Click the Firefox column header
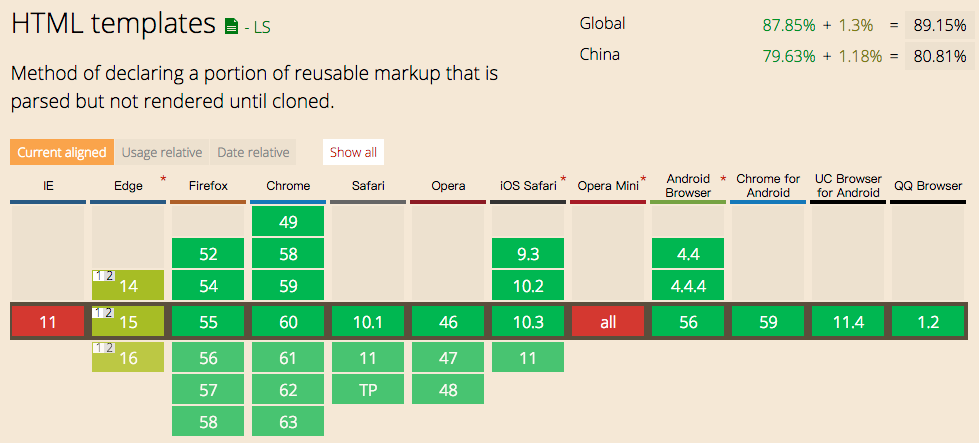 (x=208, y=186)
